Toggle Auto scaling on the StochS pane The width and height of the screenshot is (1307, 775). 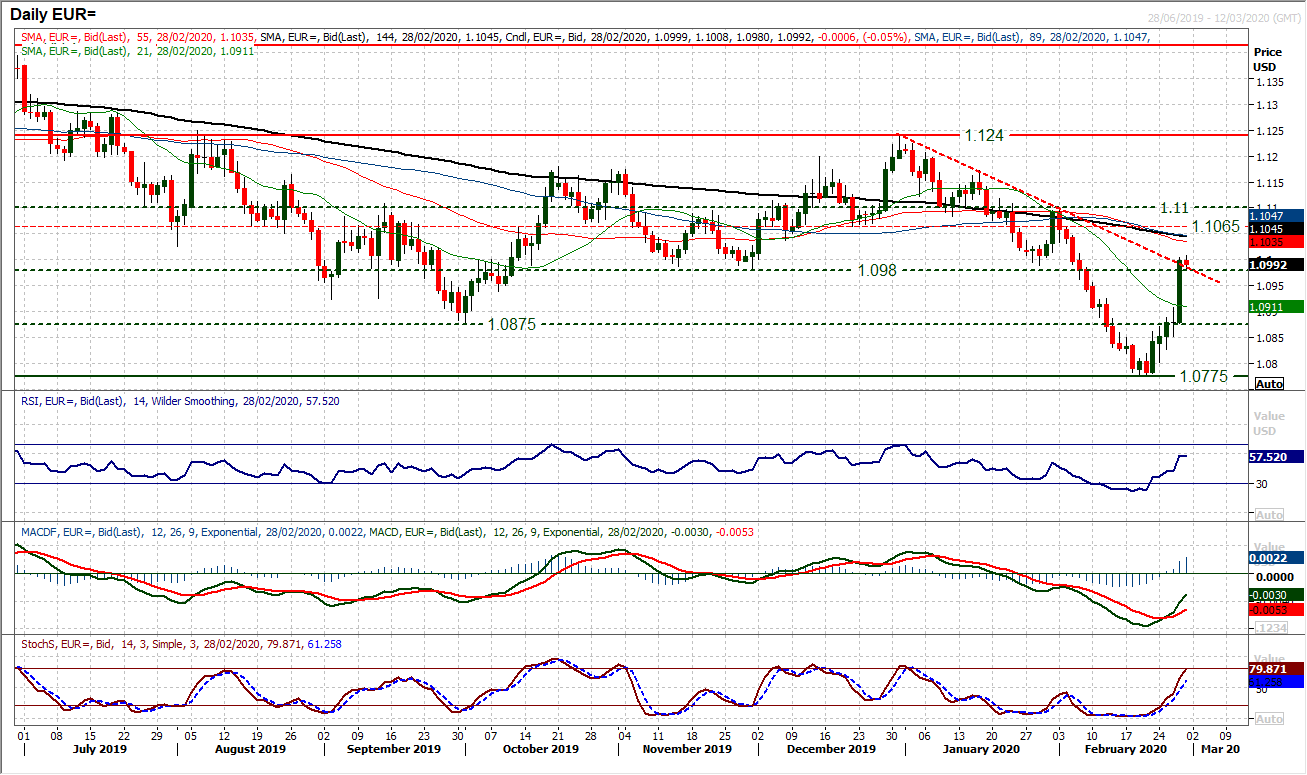(1268, 718)
